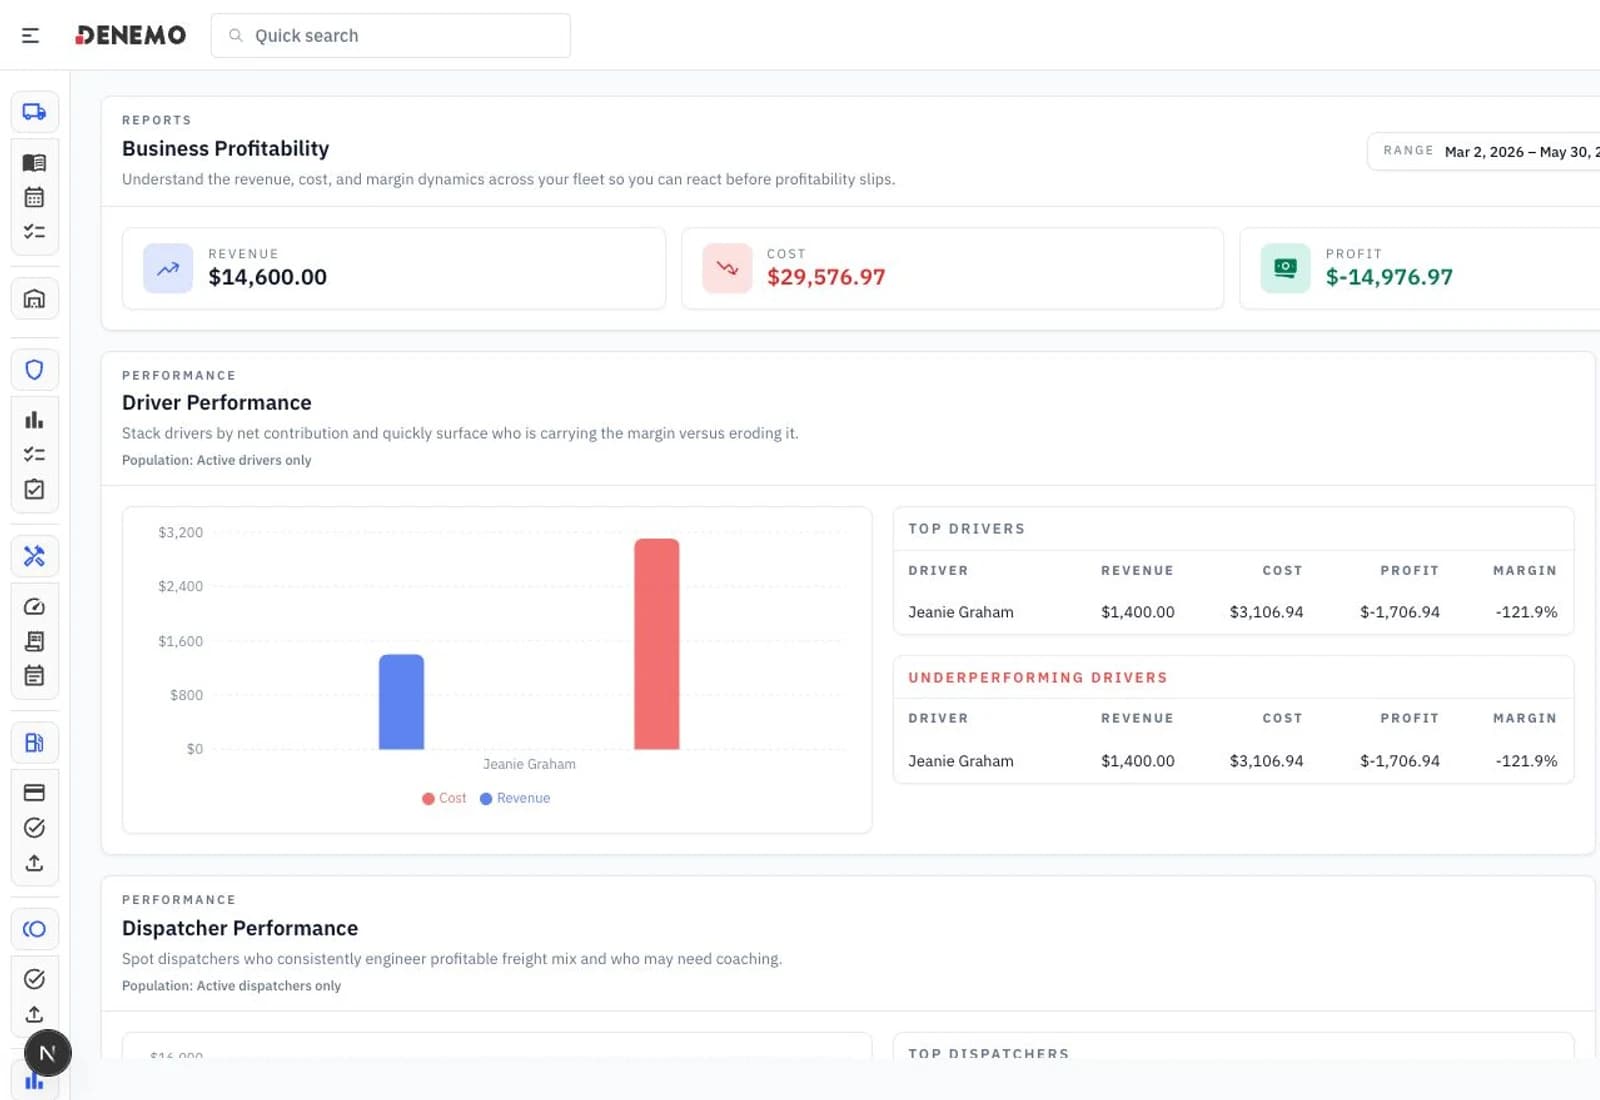The width and height of the screenshot is (1600, 1100).
Task: Open the fuel pump section icon
Action: [34, 743]
